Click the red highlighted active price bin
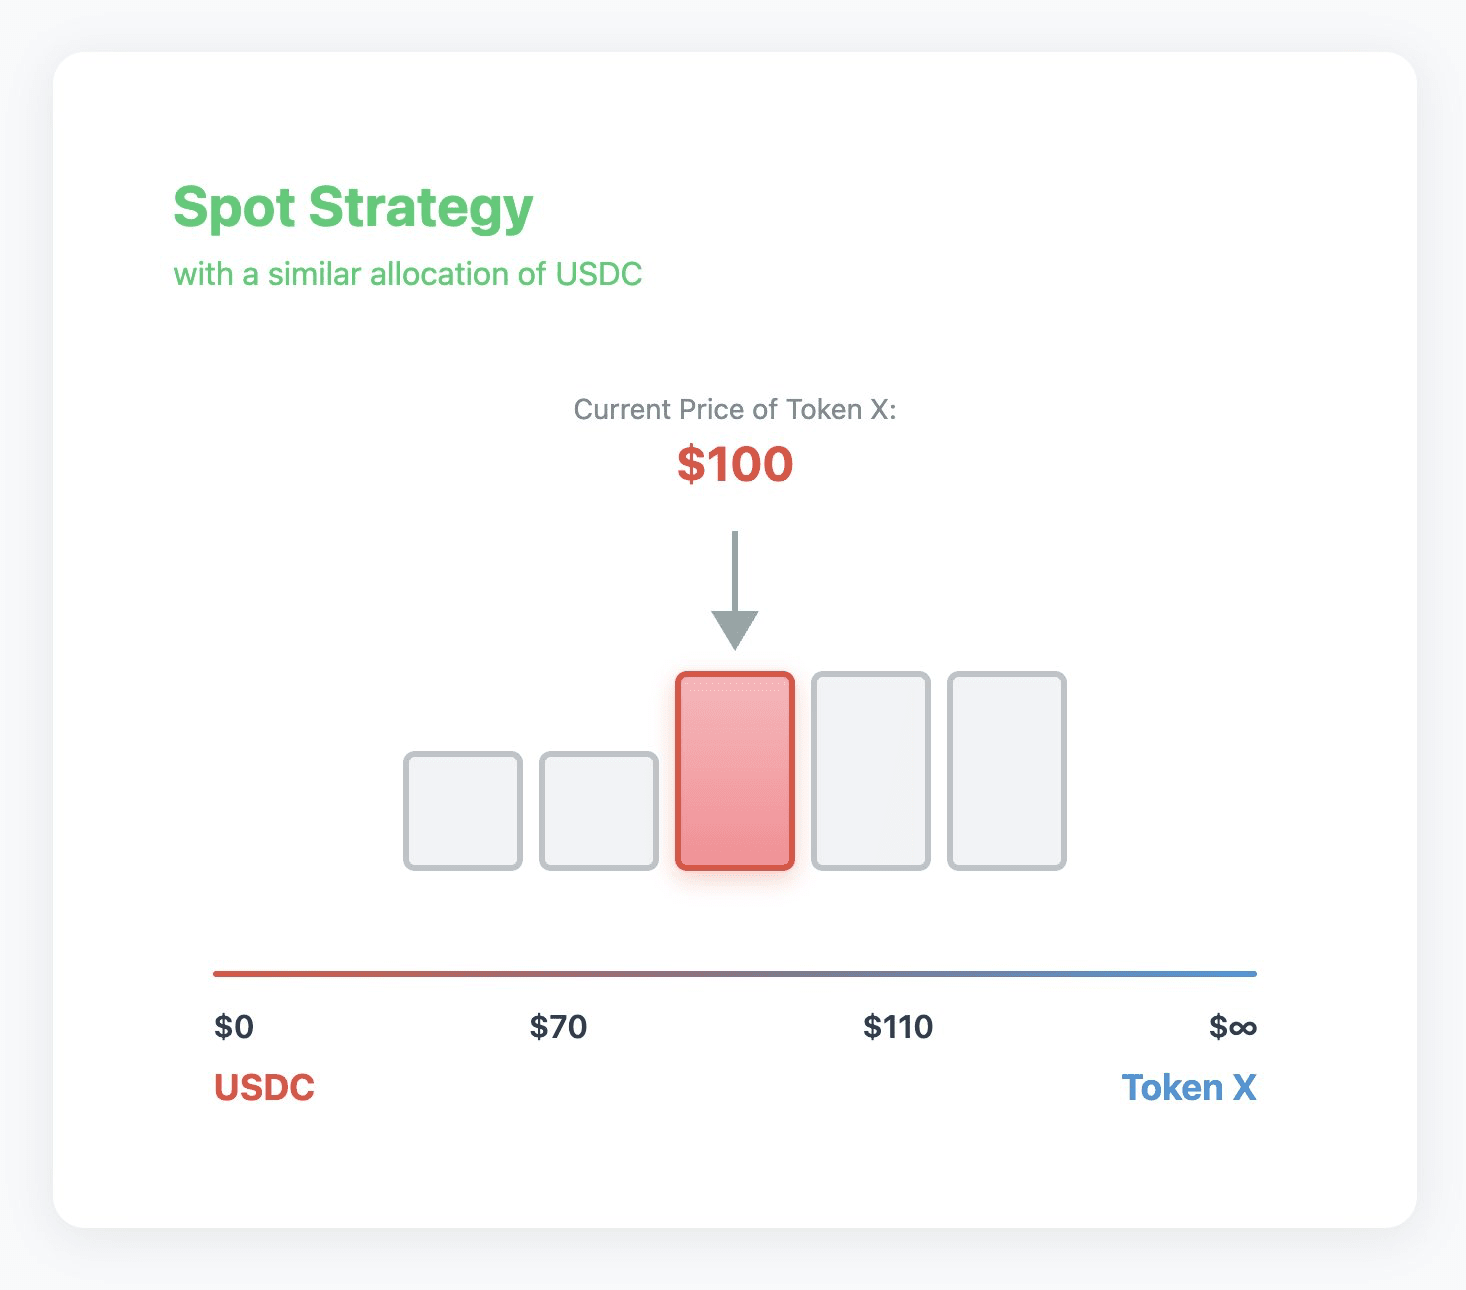The height and width of the screenshot is (1290, 1466). tap(735, 771)
